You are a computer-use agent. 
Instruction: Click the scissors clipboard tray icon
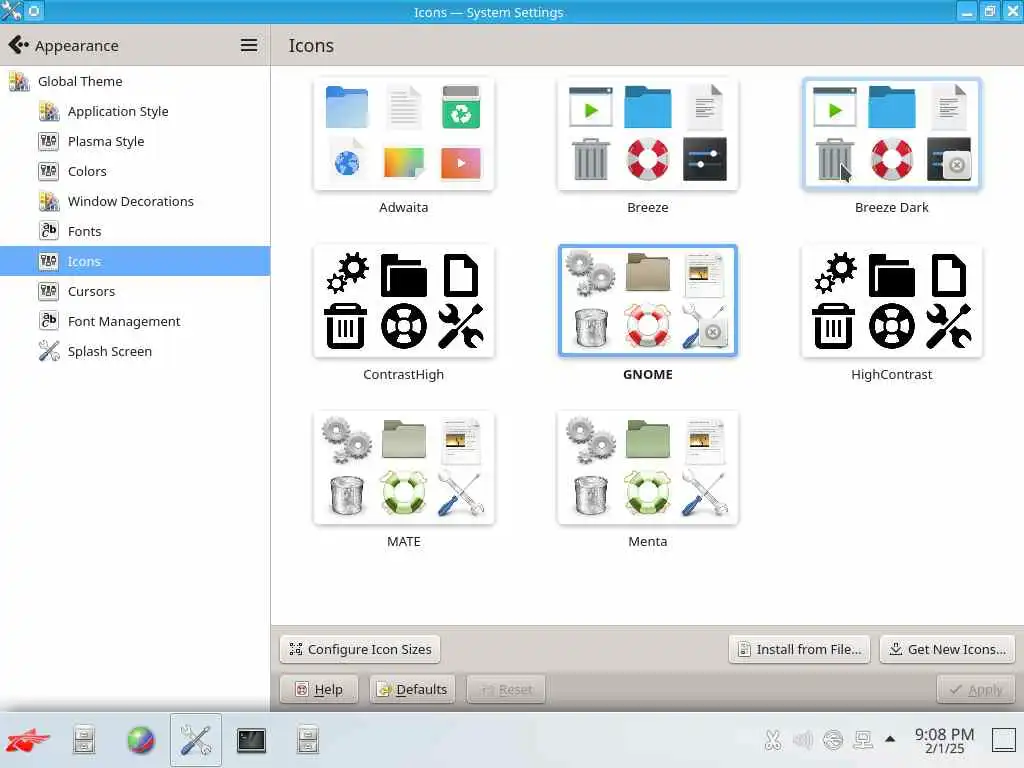773,740
